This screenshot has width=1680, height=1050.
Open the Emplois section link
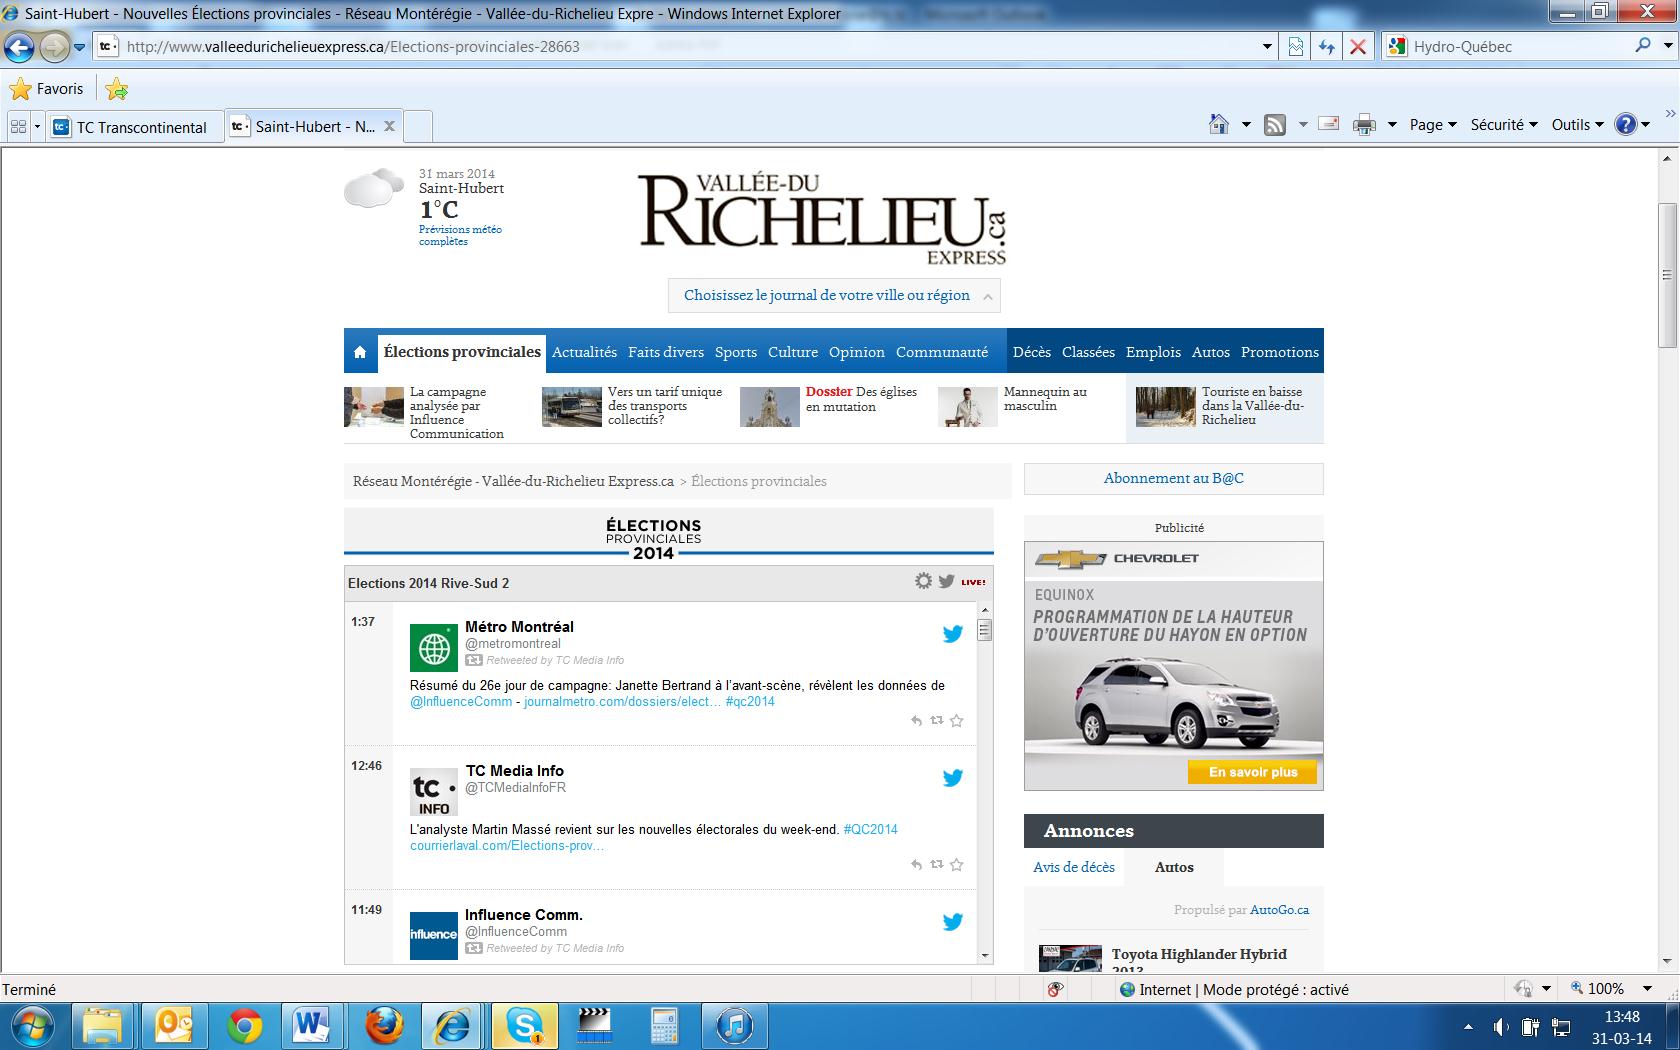point(1153,352)
